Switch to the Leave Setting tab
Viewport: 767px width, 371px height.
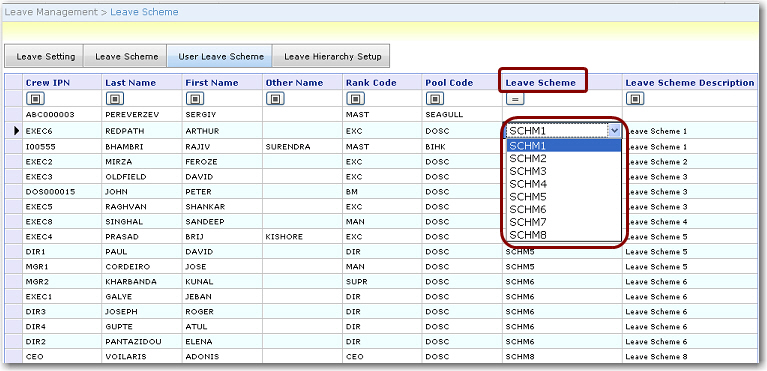(45, 56)
